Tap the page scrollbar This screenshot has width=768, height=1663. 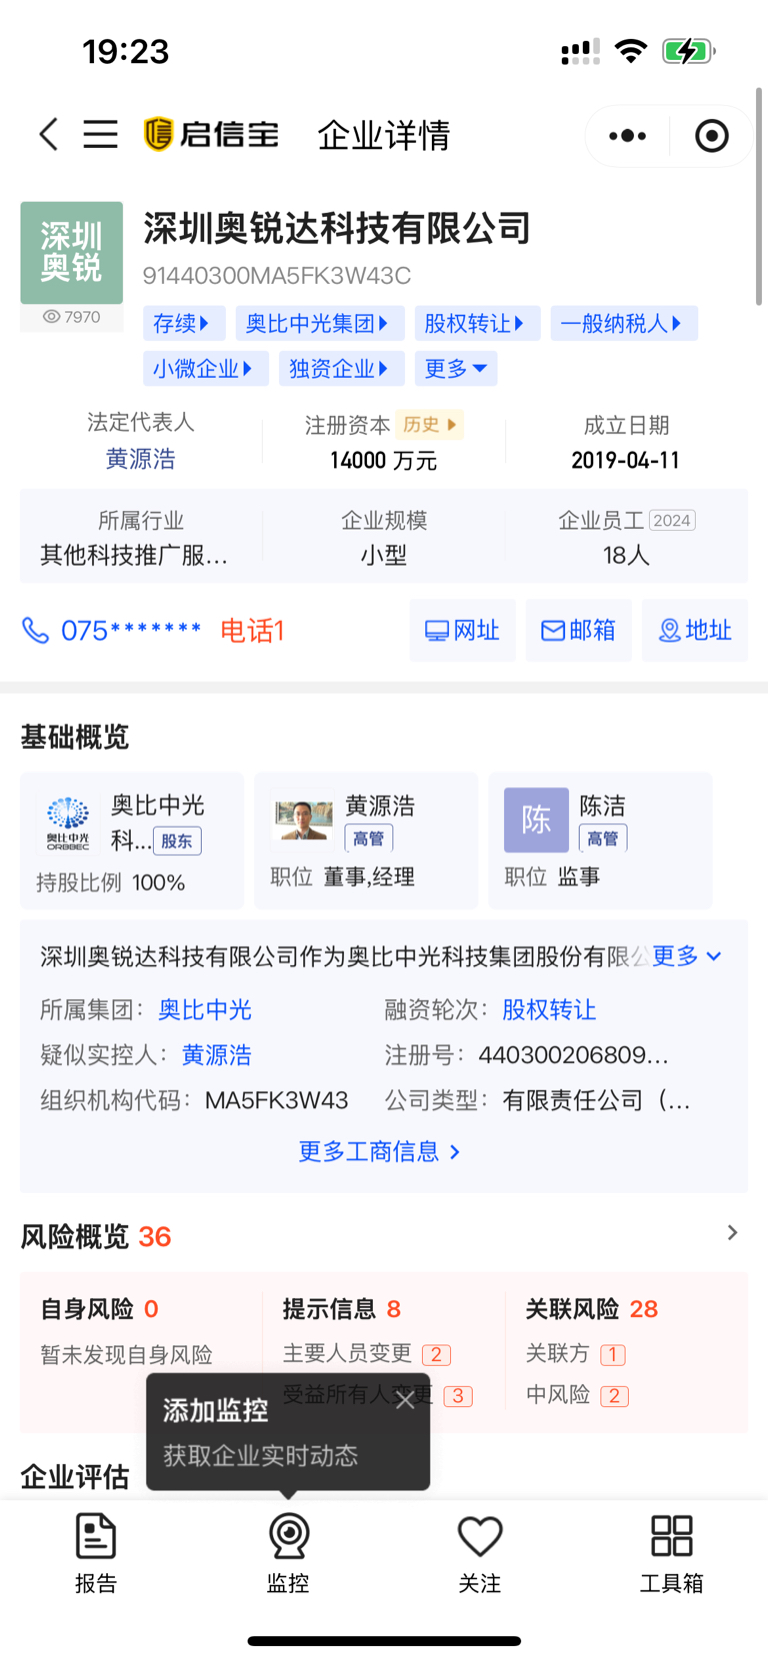click(x=759, y=196)
